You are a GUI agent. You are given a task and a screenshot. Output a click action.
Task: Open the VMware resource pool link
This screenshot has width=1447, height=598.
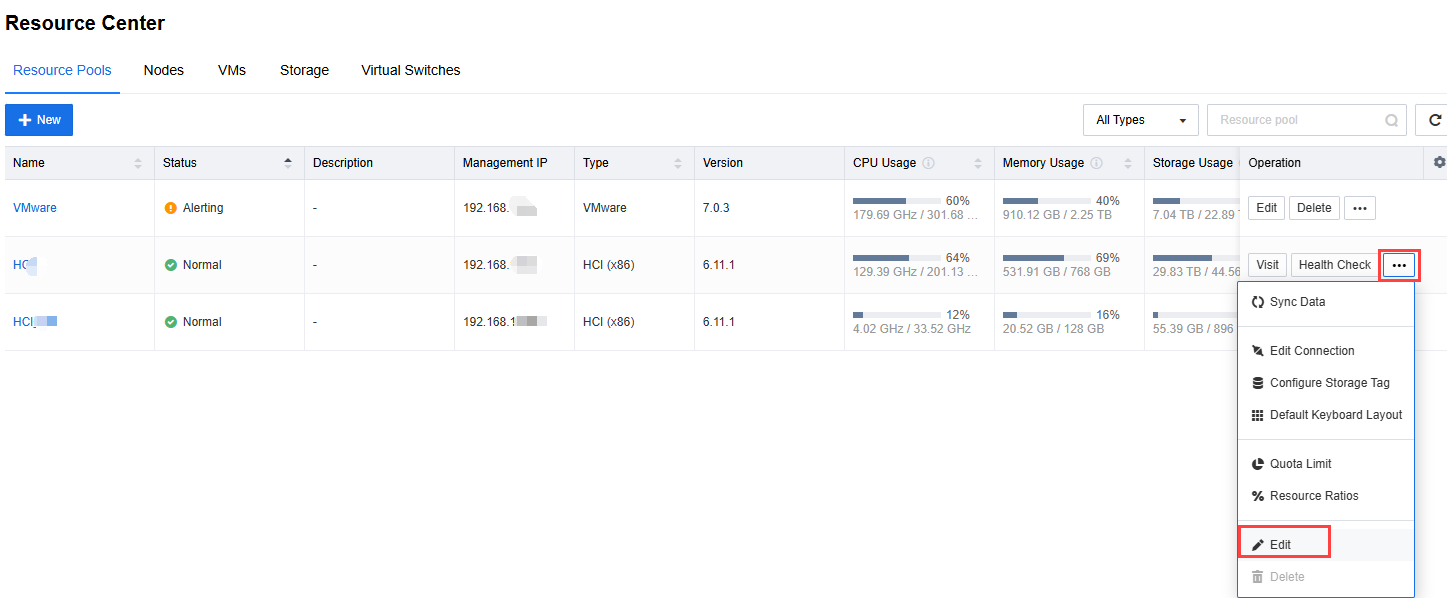pos(35,208)
